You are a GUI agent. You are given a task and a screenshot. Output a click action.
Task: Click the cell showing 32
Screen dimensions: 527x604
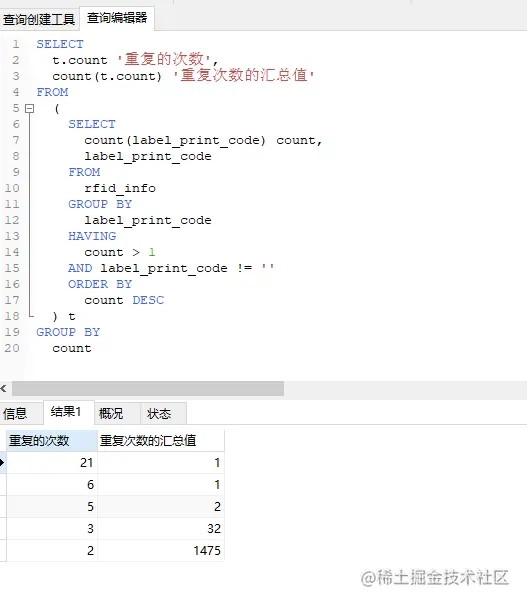(161, 528)
